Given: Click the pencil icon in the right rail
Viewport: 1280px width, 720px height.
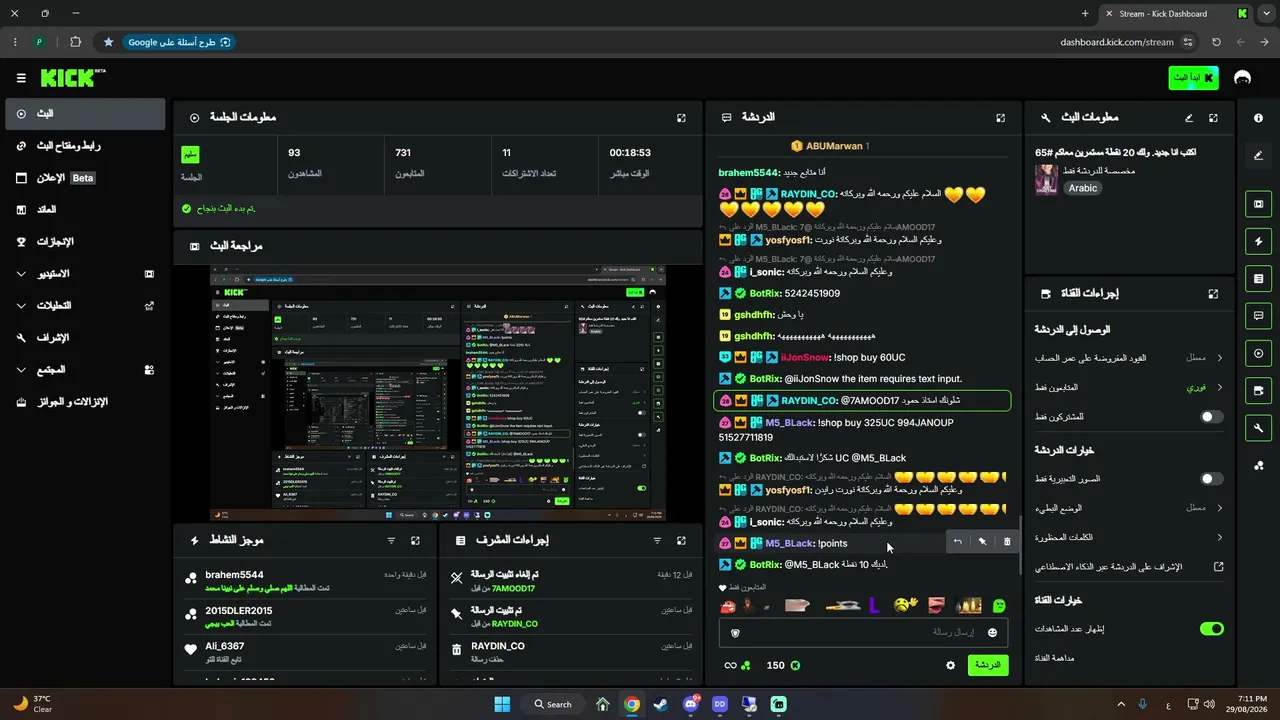Looking at the screenshot, I should coord(1258,155).
